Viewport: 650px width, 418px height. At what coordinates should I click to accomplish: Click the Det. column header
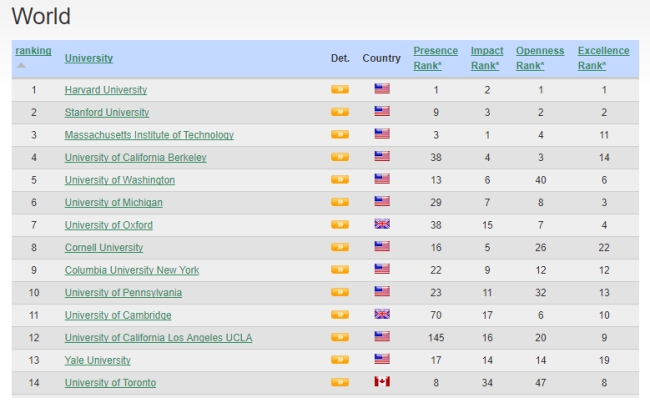coord(340,58)
